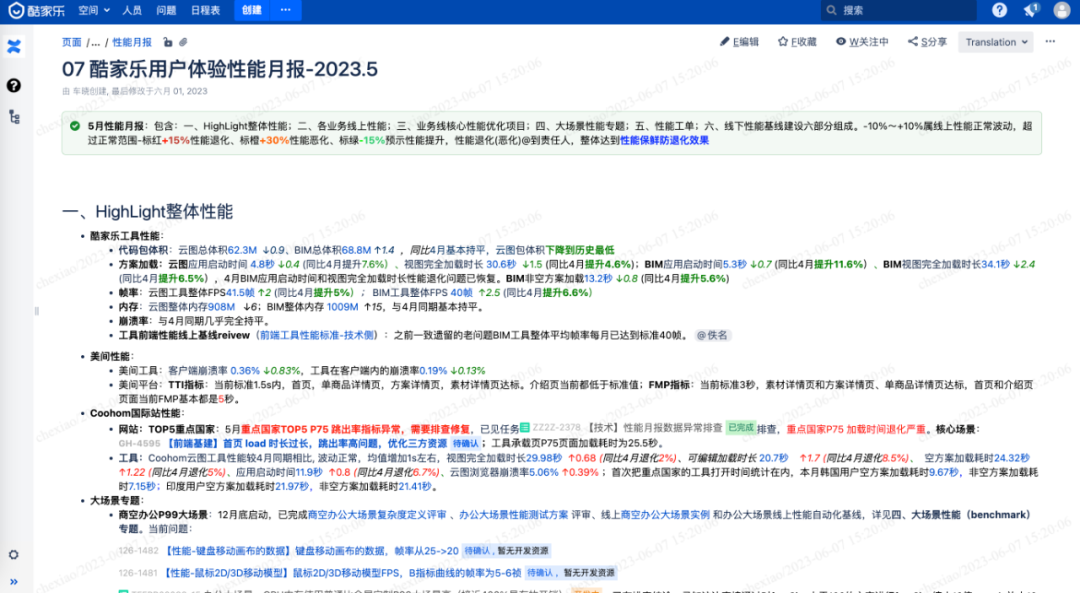Go to 页面 breadcrumb link

pos(72,42)
